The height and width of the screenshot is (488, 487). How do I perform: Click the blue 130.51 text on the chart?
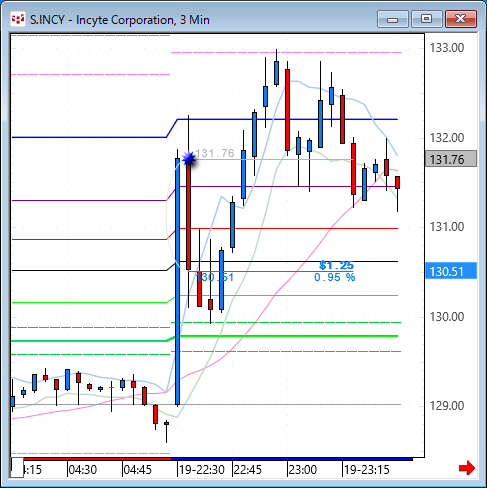215,277
